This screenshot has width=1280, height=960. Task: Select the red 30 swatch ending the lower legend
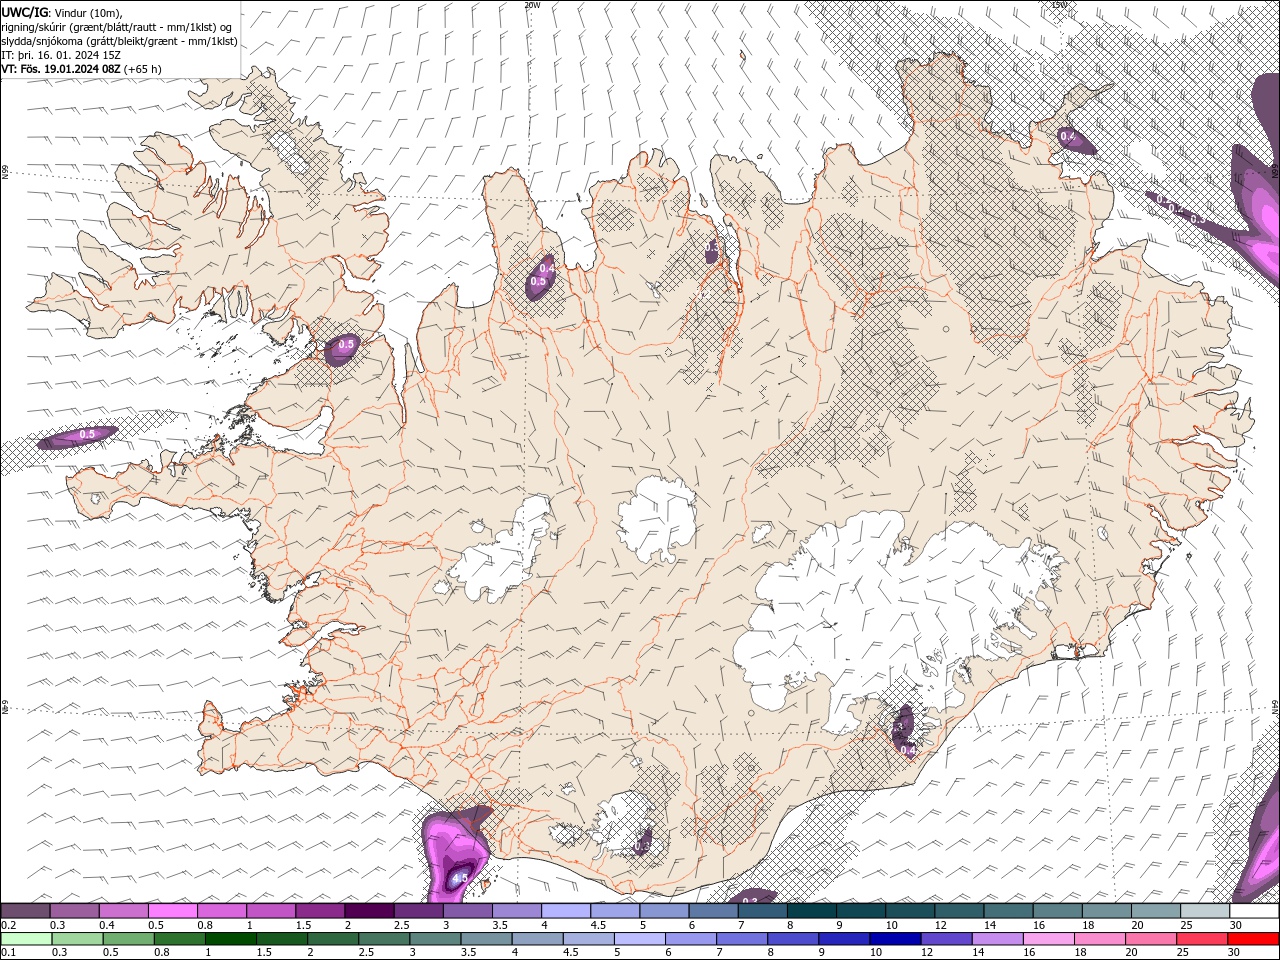pos(1253,938)
